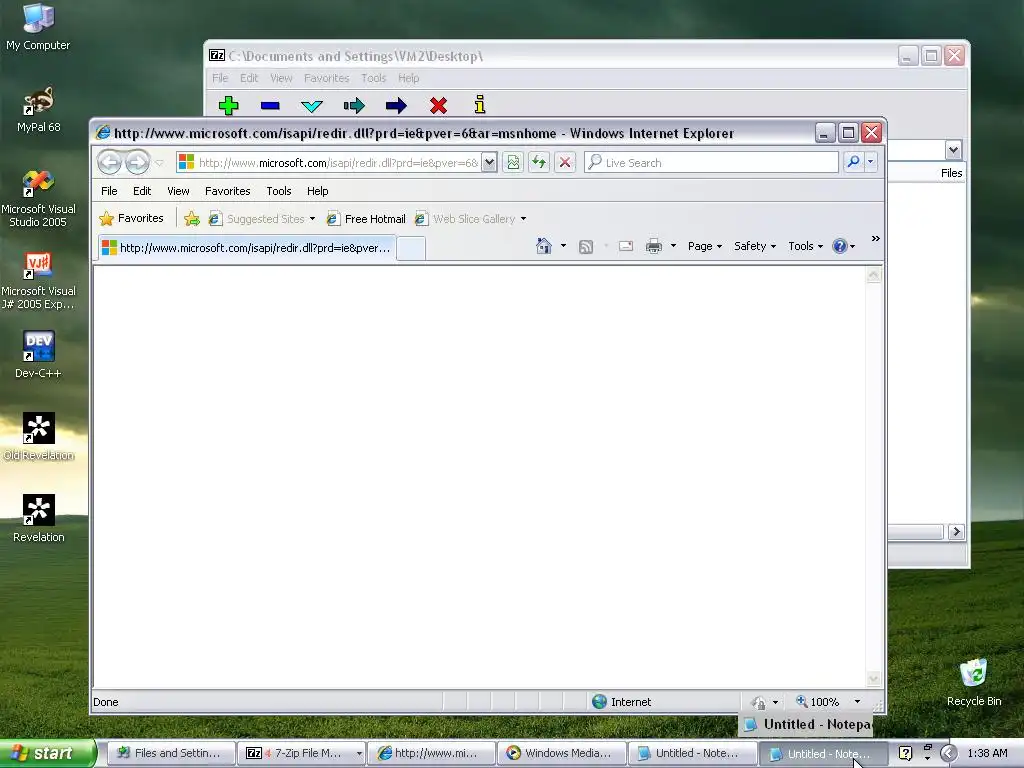Click the Test checkmark icon in 7-Zip

click(312, 106)
